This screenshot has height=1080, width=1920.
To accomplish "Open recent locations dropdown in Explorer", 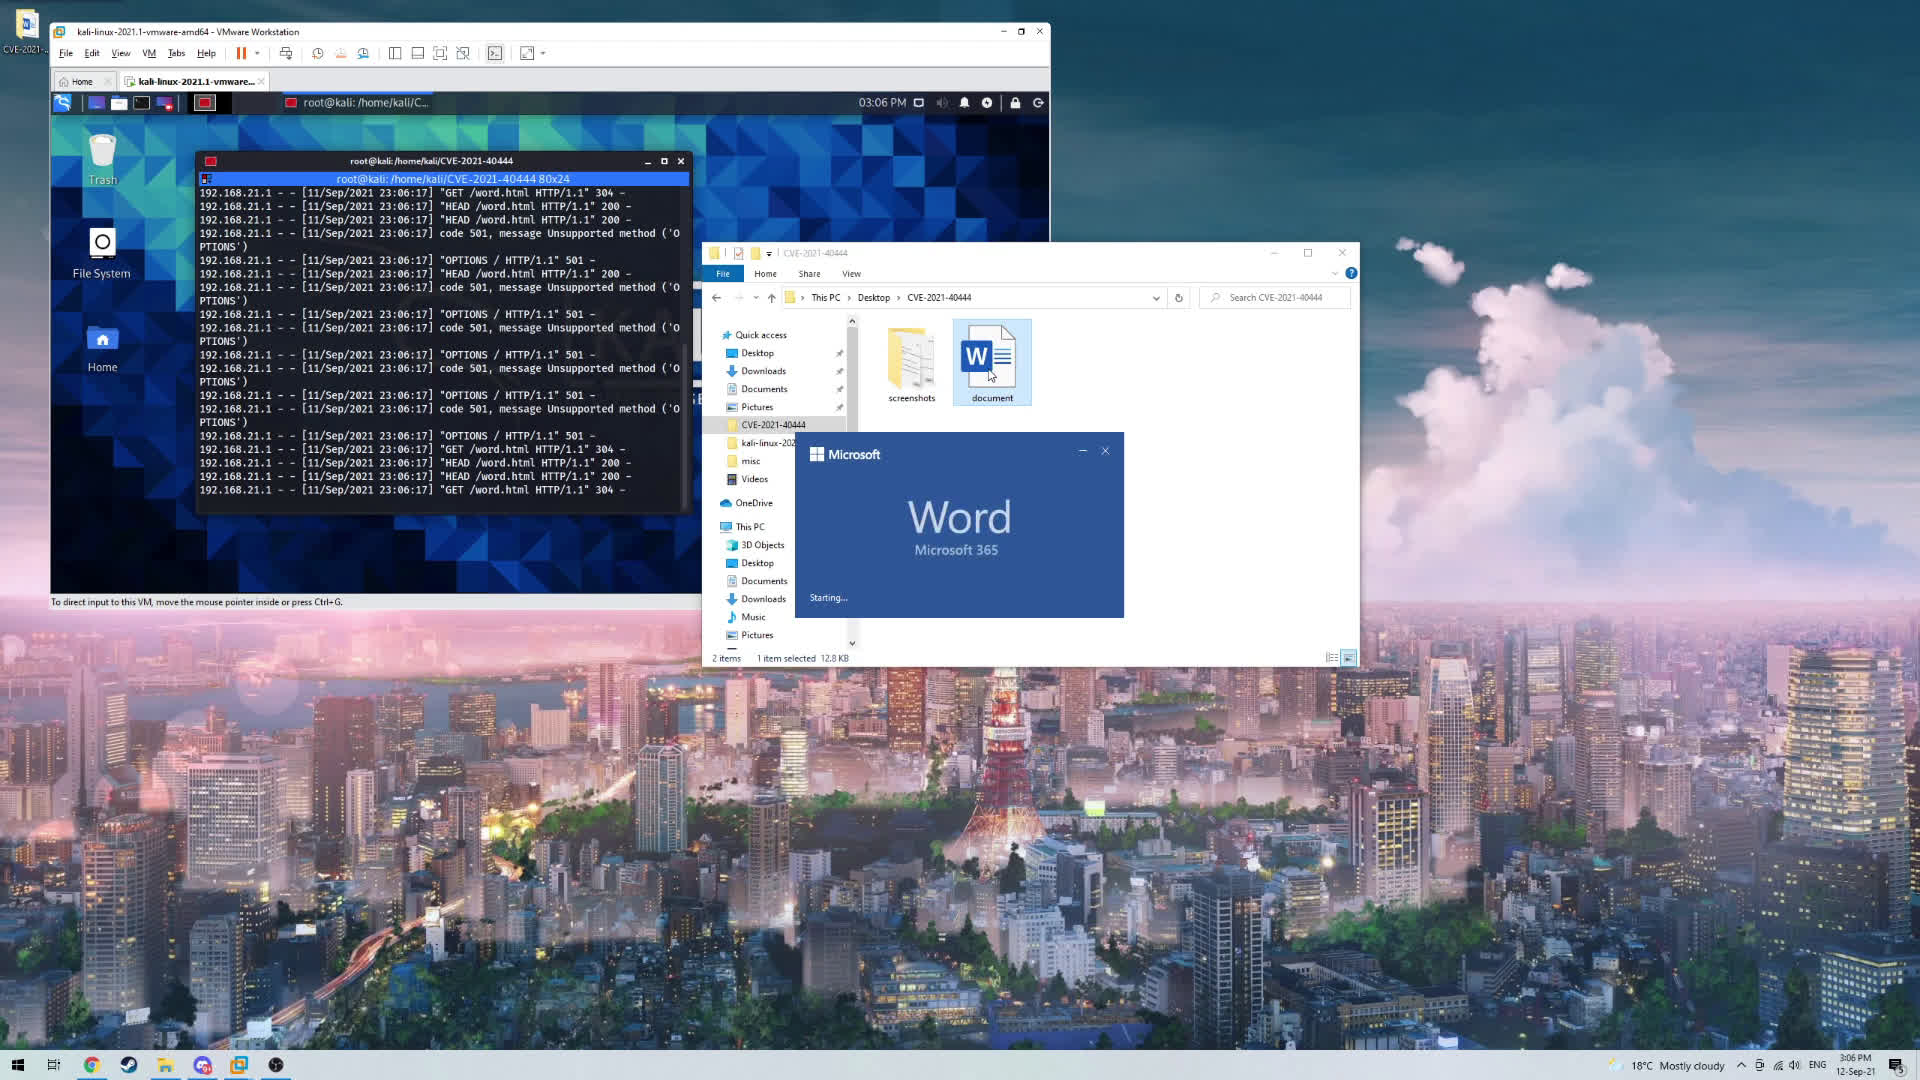I will 756,298.
